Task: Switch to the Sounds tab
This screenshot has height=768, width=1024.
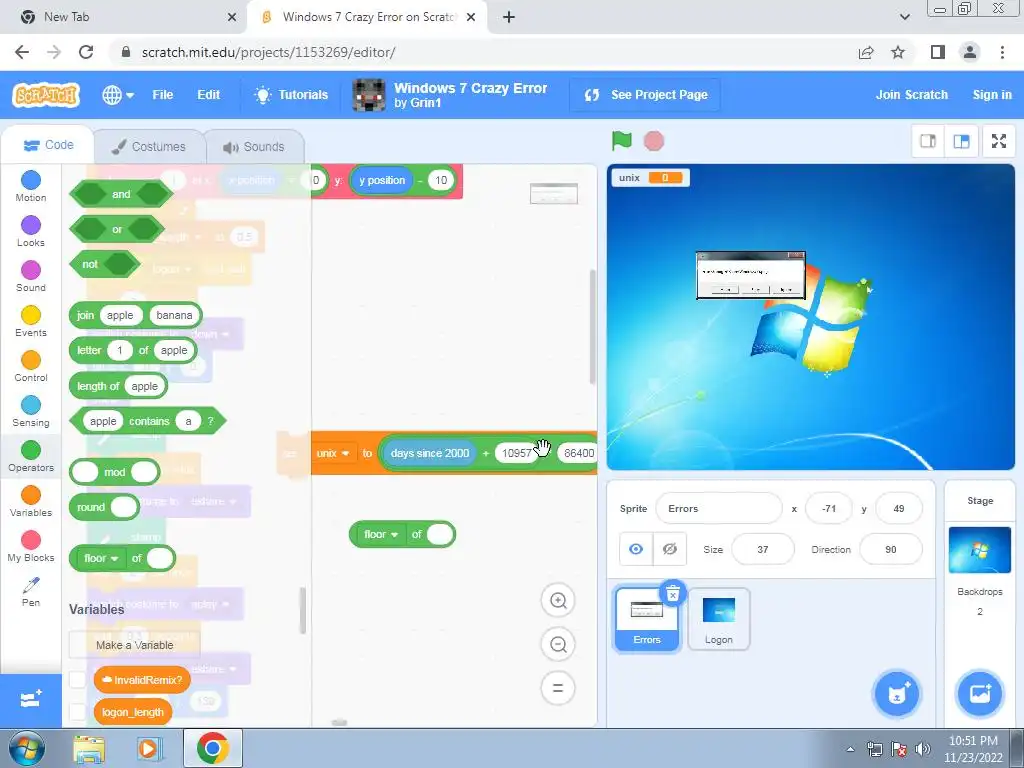Action: (x=254, y=146)
